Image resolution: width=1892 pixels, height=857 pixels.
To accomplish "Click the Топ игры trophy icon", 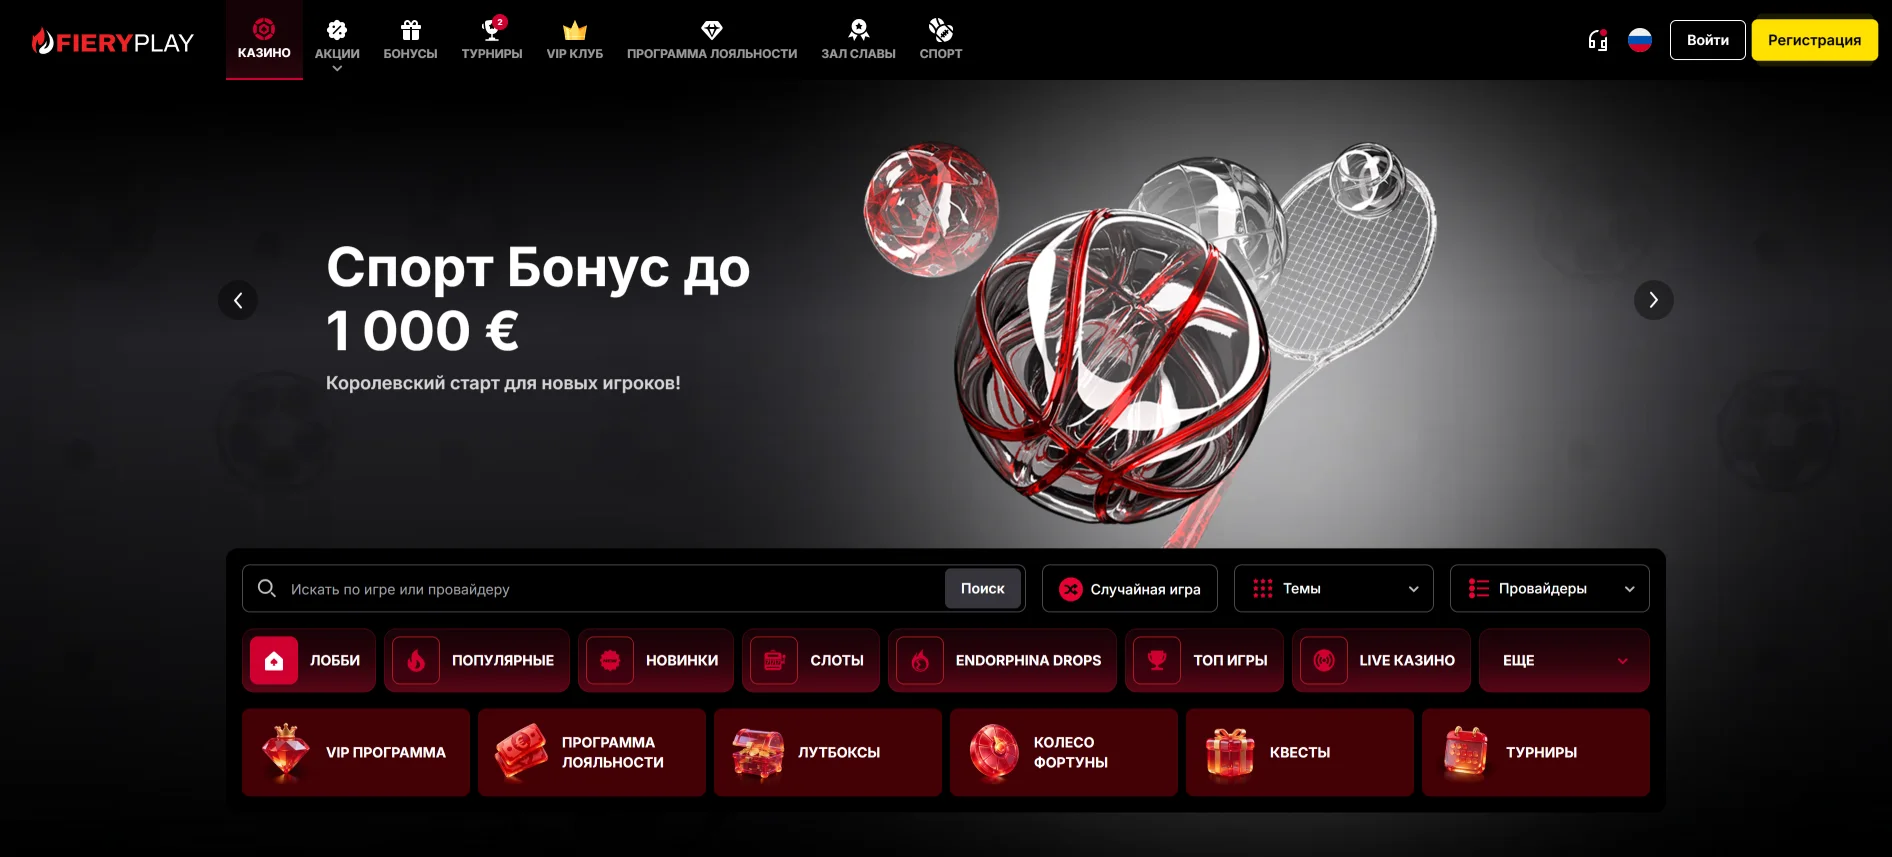I will pos(1157,661).
